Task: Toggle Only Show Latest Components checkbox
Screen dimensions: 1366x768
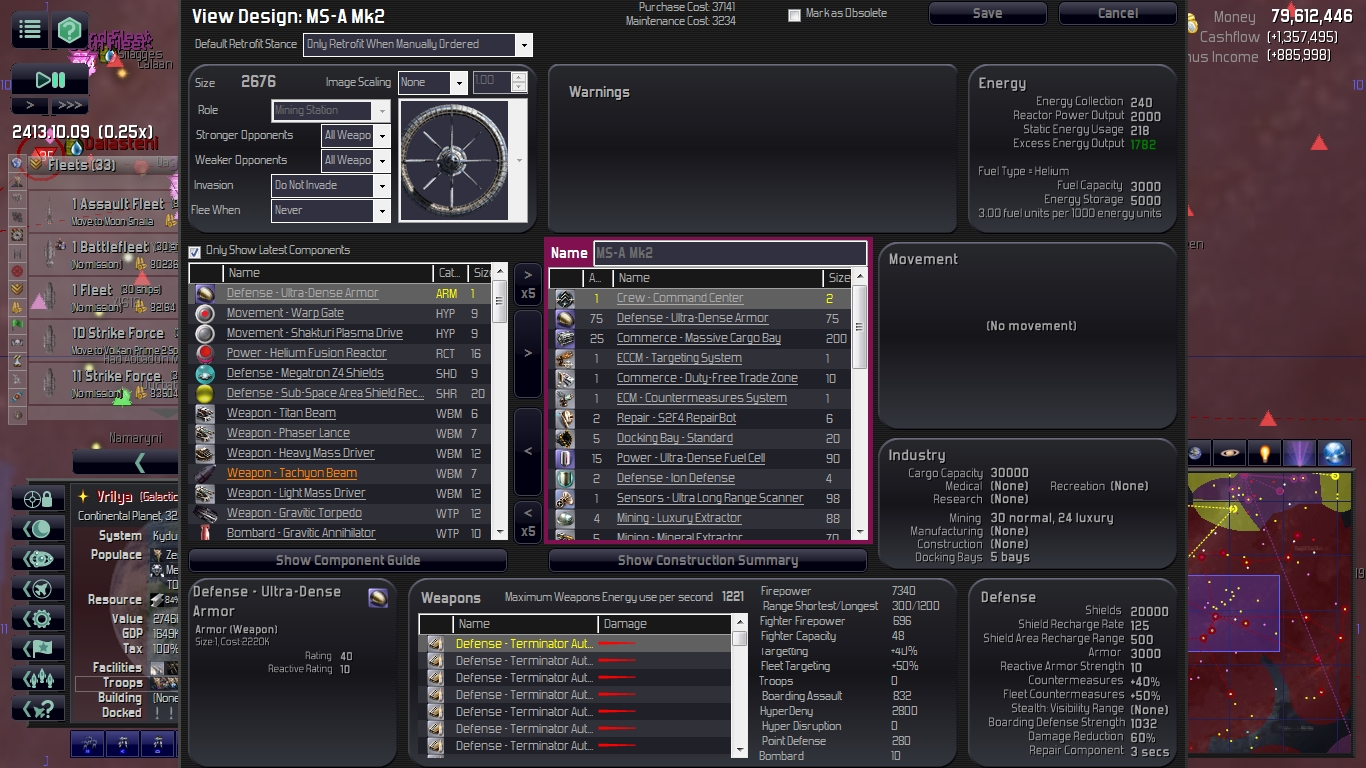Action: pos(195,251)
